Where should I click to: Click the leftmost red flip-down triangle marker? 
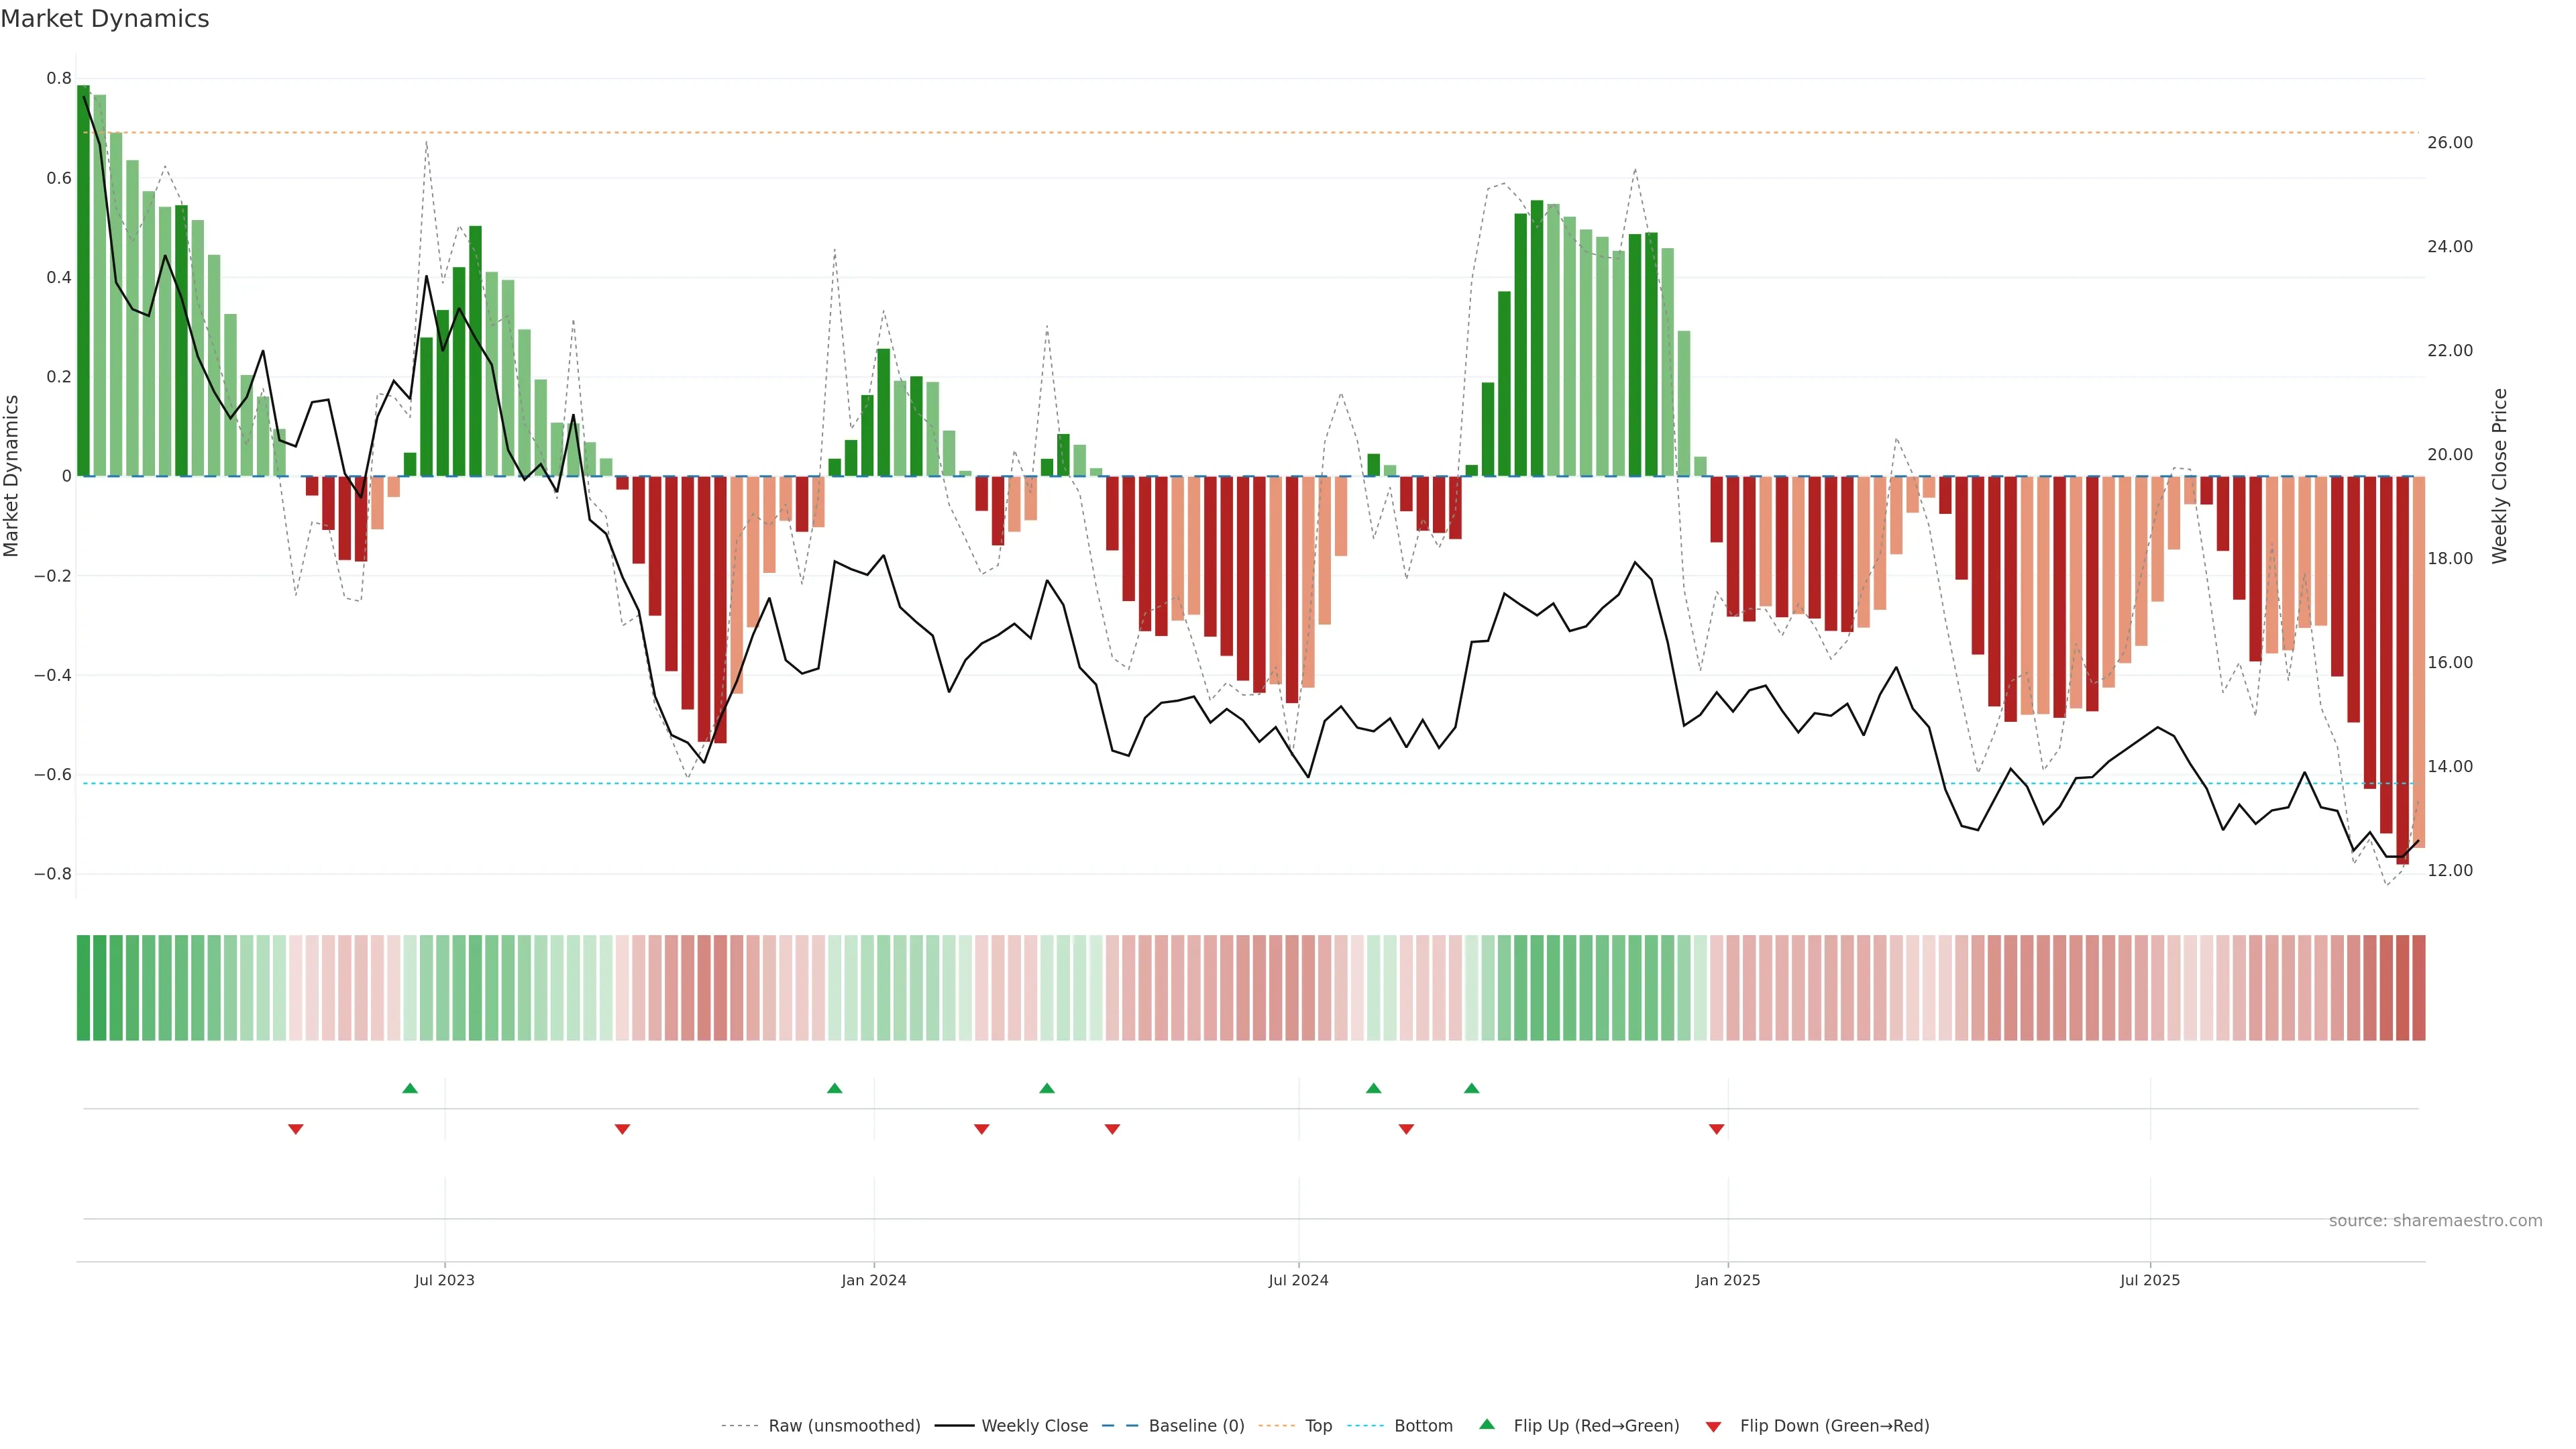coord(296,1129)
